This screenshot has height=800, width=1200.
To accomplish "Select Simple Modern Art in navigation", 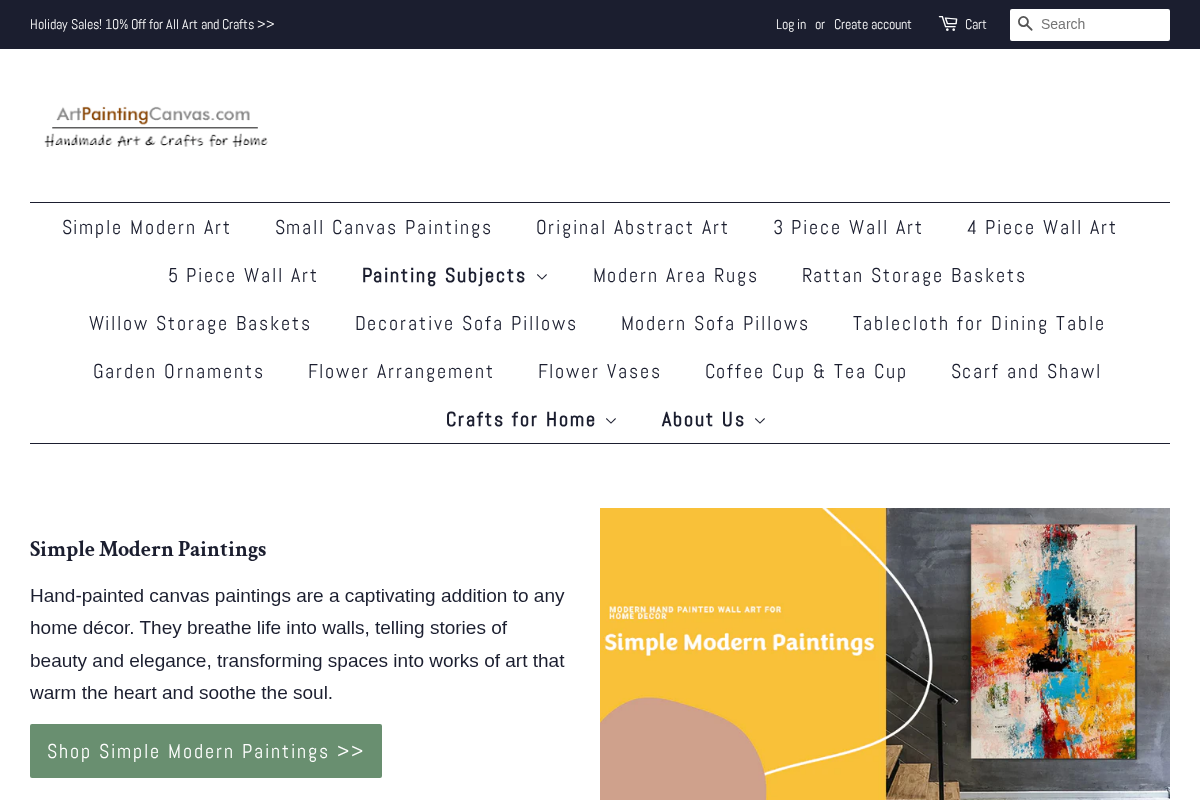I will [x=146, y=226].
